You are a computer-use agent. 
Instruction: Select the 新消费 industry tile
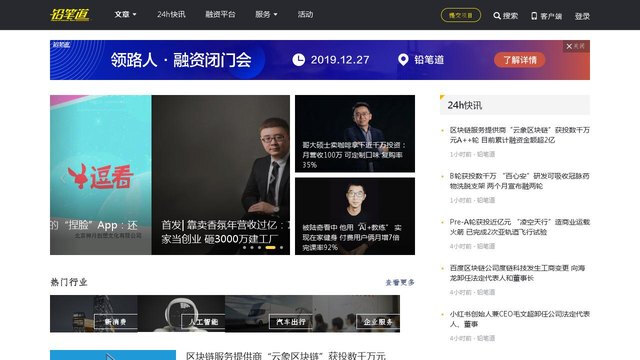click(93, 313)
